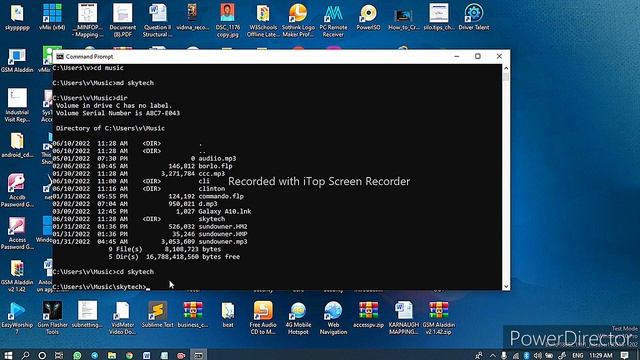Open the Windows Start menu

(8, 356)
